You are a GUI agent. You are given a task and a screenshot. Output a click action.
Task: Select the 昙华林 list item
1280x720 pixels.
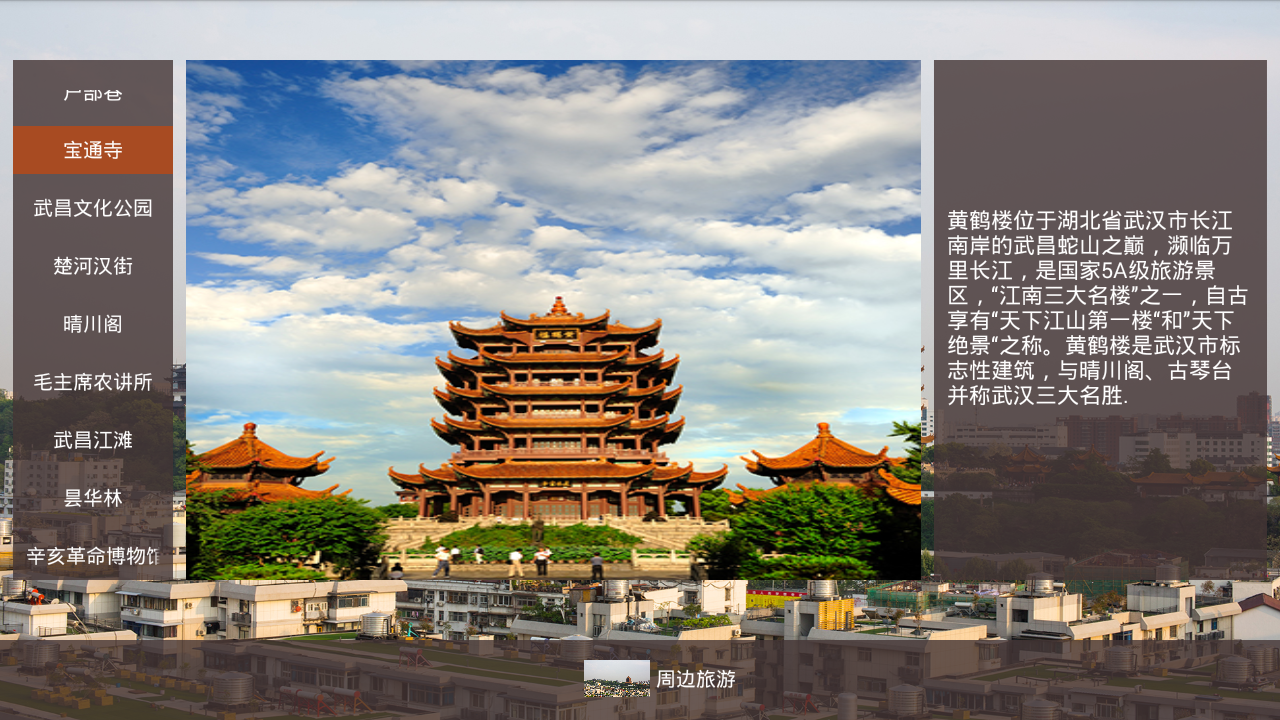tap(93, 498)
